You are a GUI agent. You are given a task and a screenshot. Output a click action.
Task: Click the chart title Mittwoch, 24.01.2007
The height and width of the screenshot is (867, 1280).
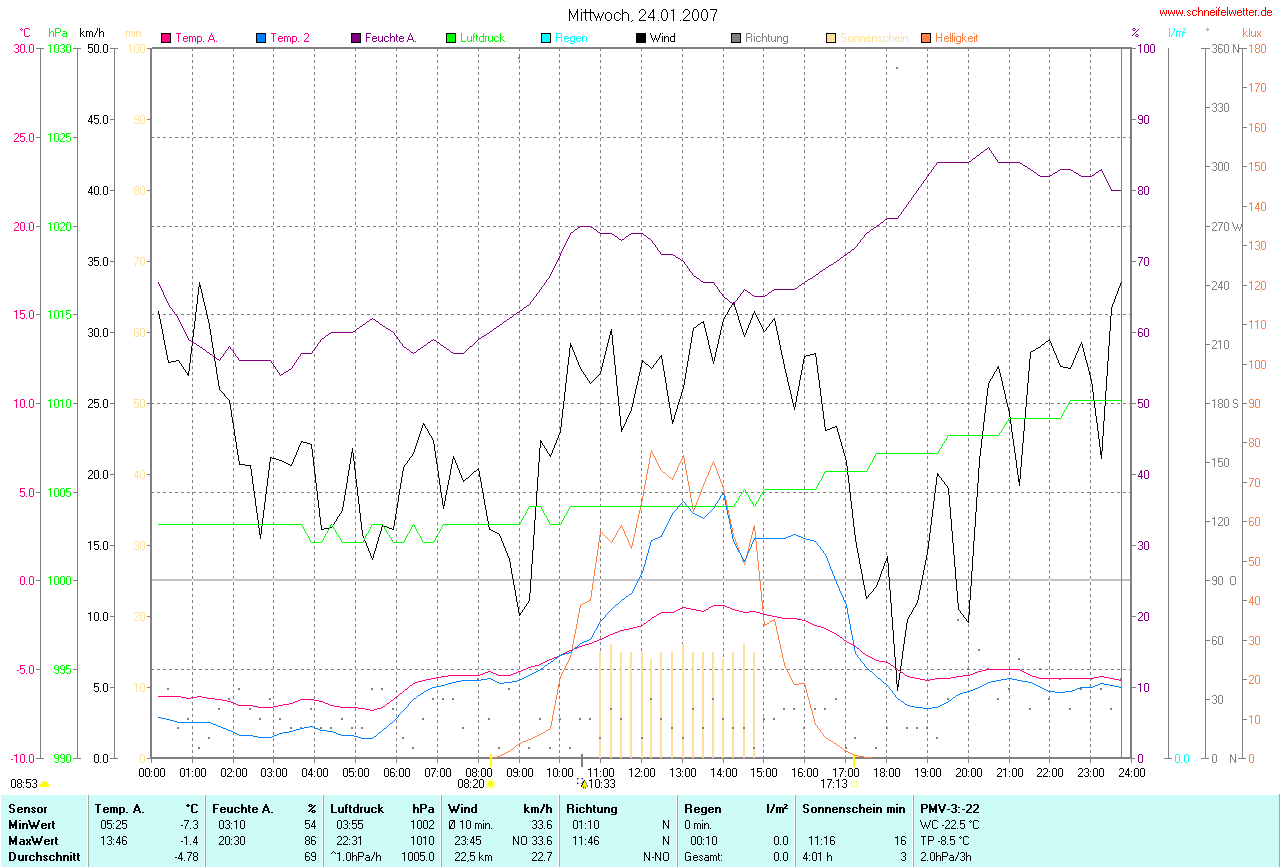[x=642, y=15]
